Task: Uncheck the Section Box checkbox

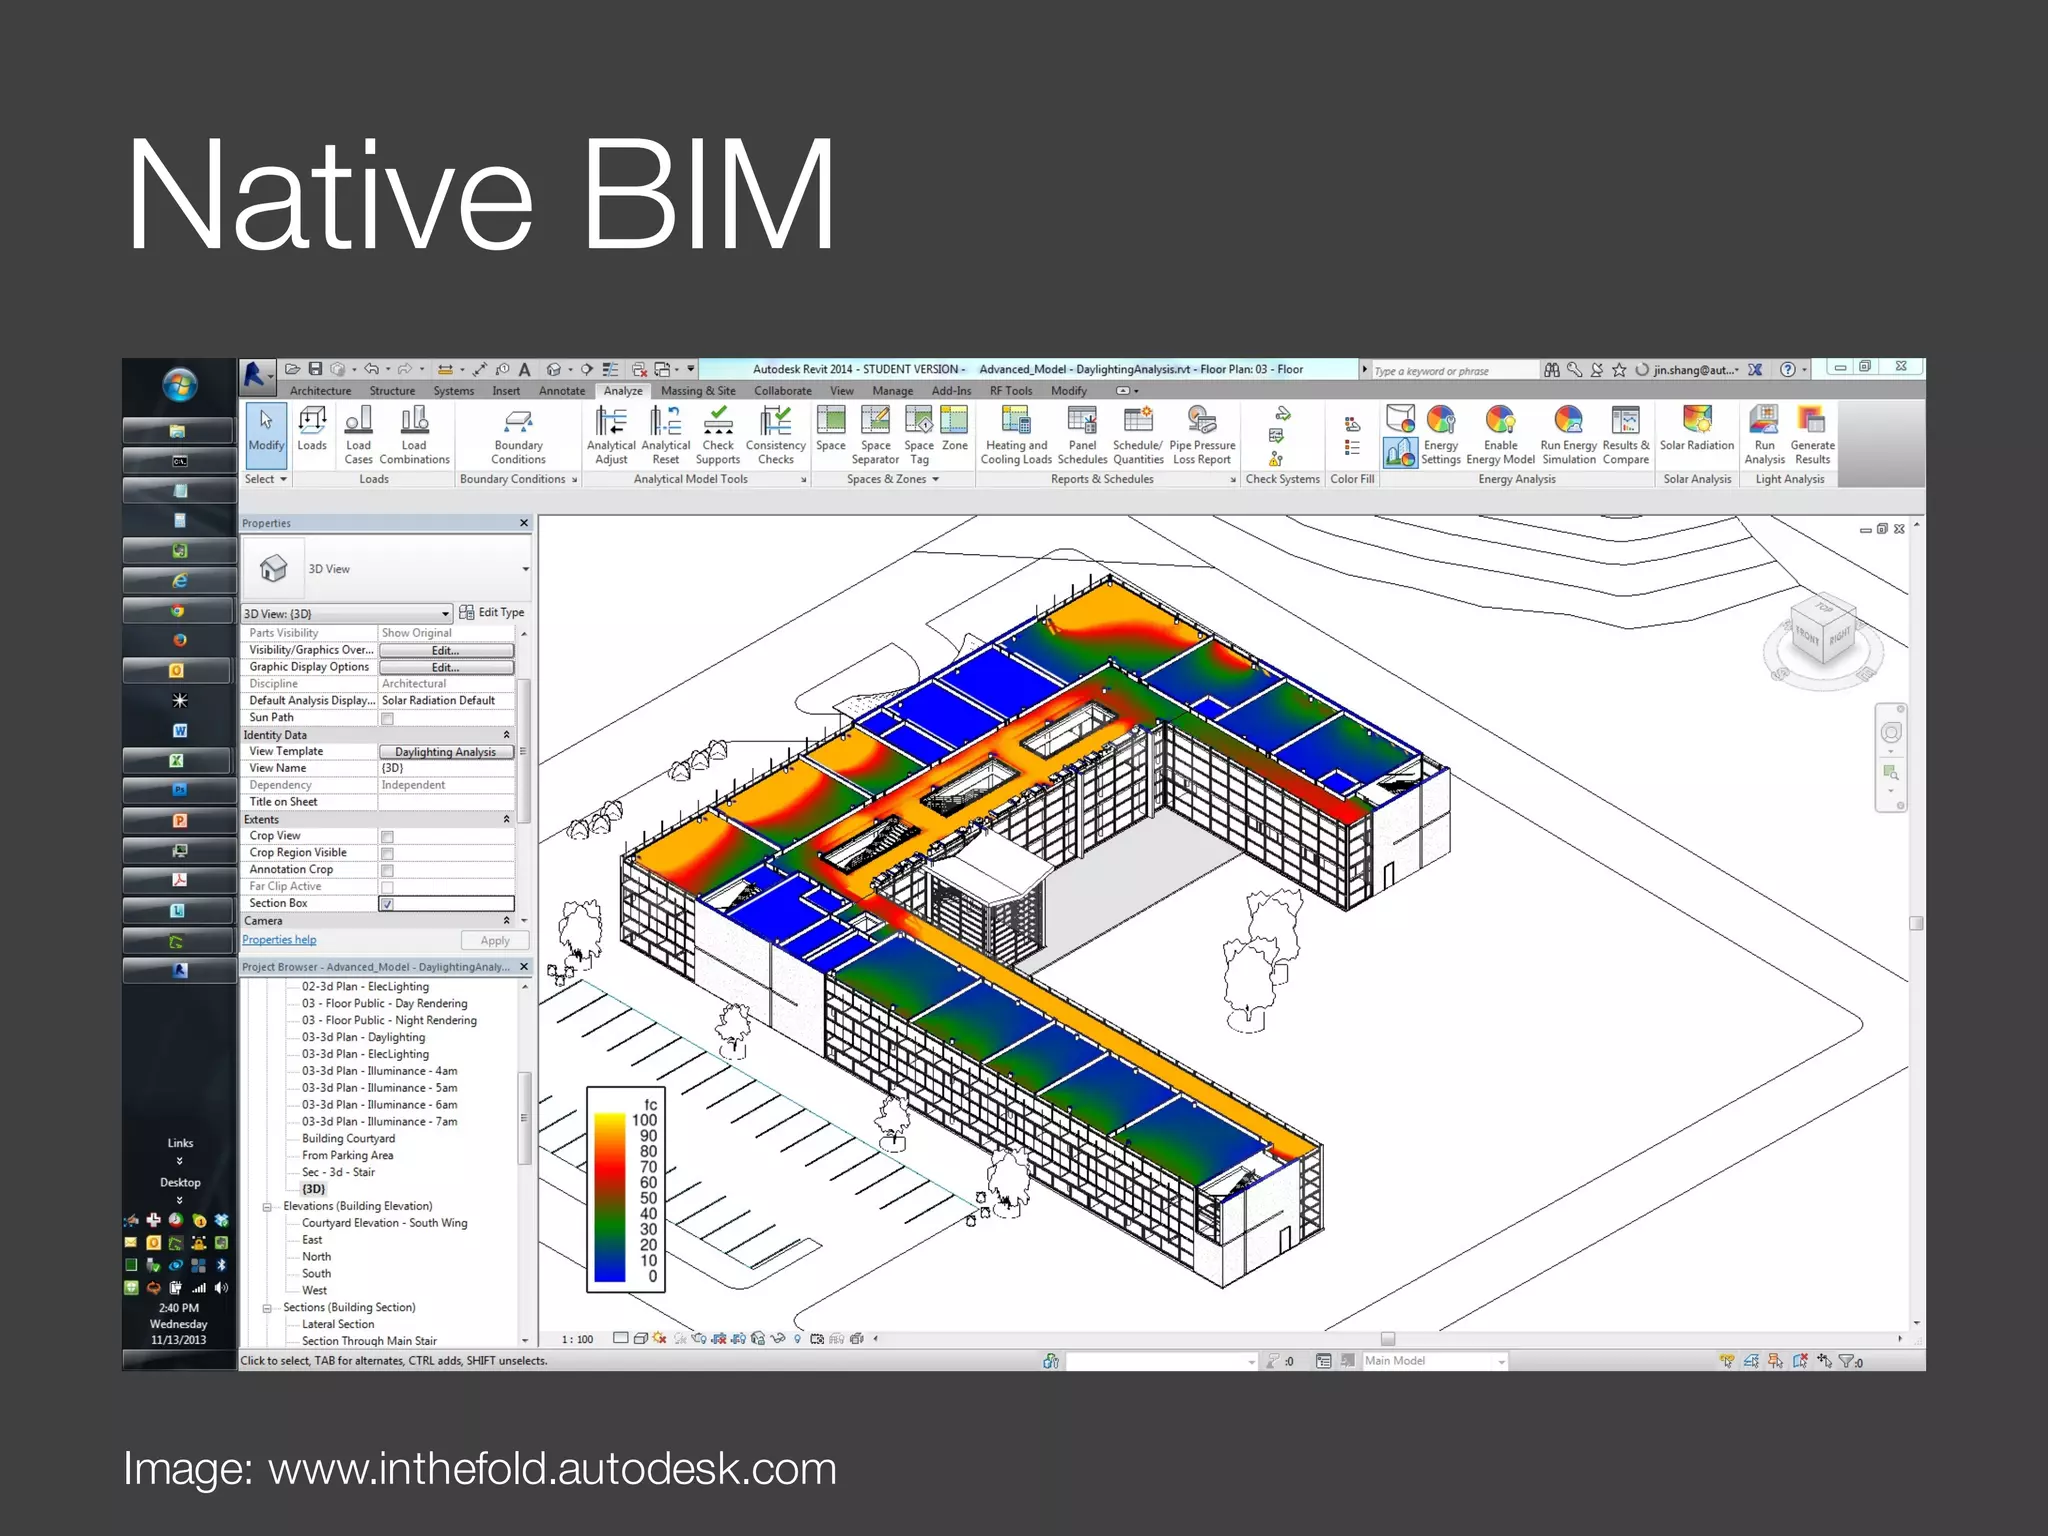Action: [387, 904]
